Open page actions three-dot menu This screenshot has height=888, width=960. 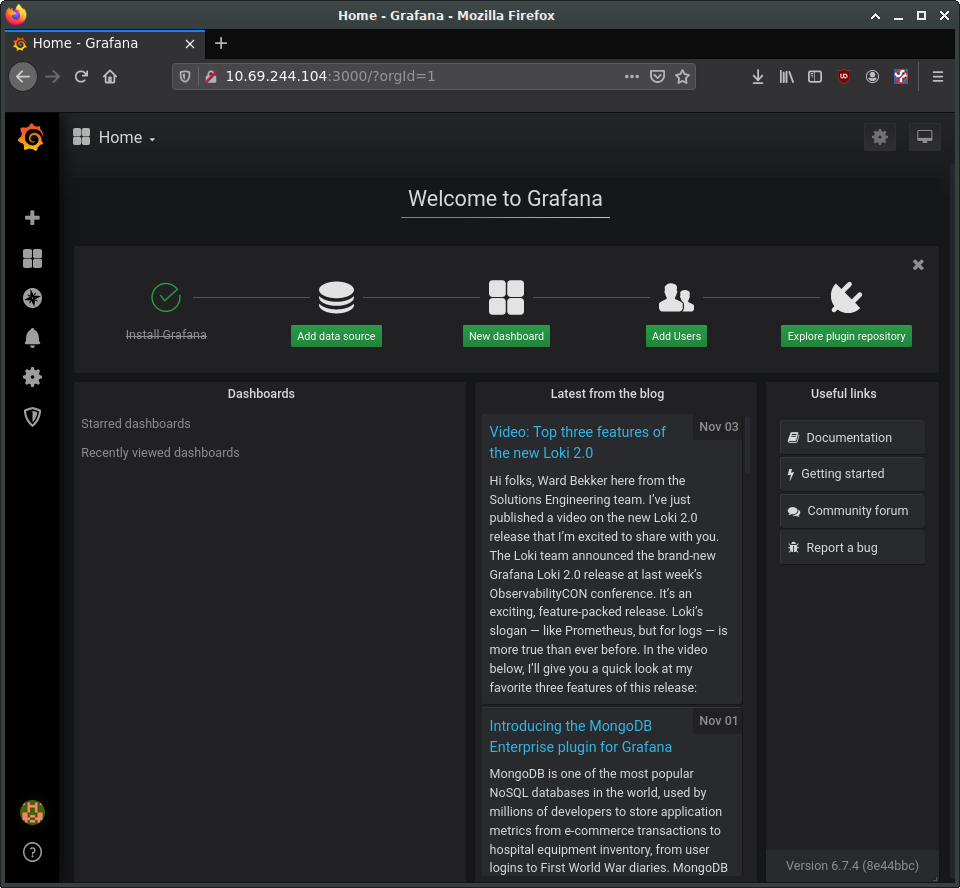pyautogui.click(x=632, y=77)
